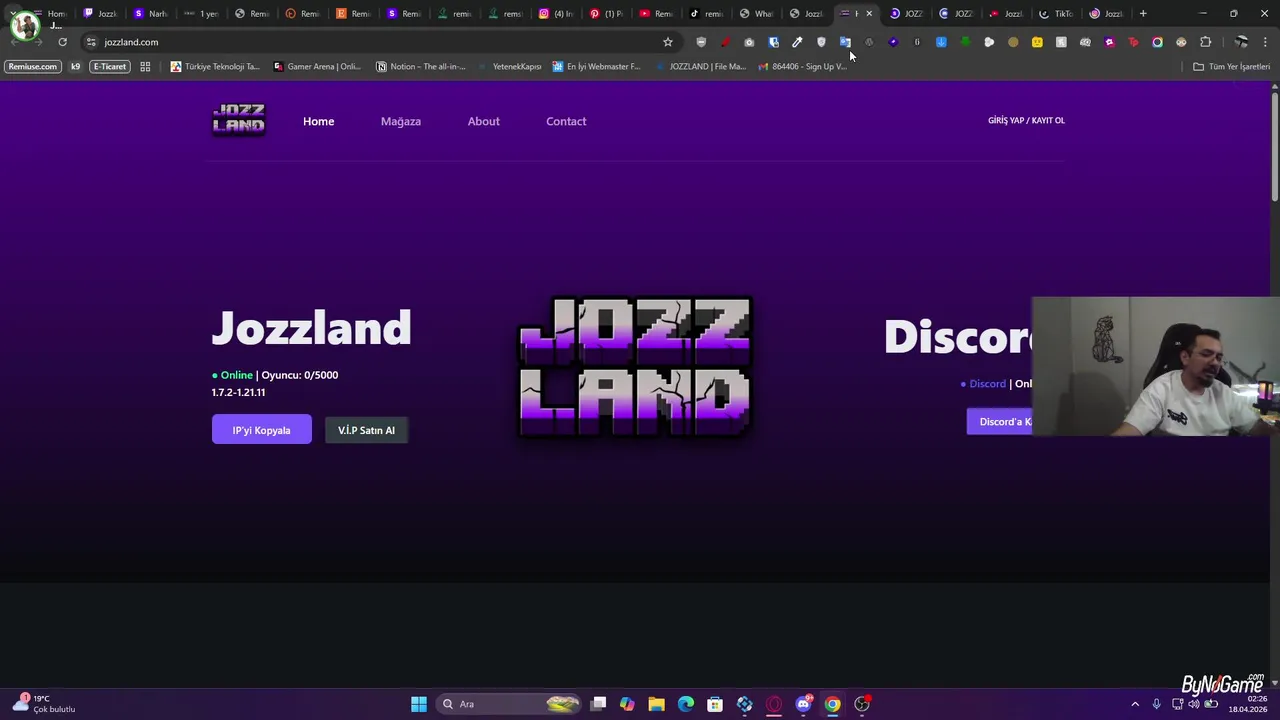Click GİRİŞ YAP / KAYIT OL link

click(1026, 120)
